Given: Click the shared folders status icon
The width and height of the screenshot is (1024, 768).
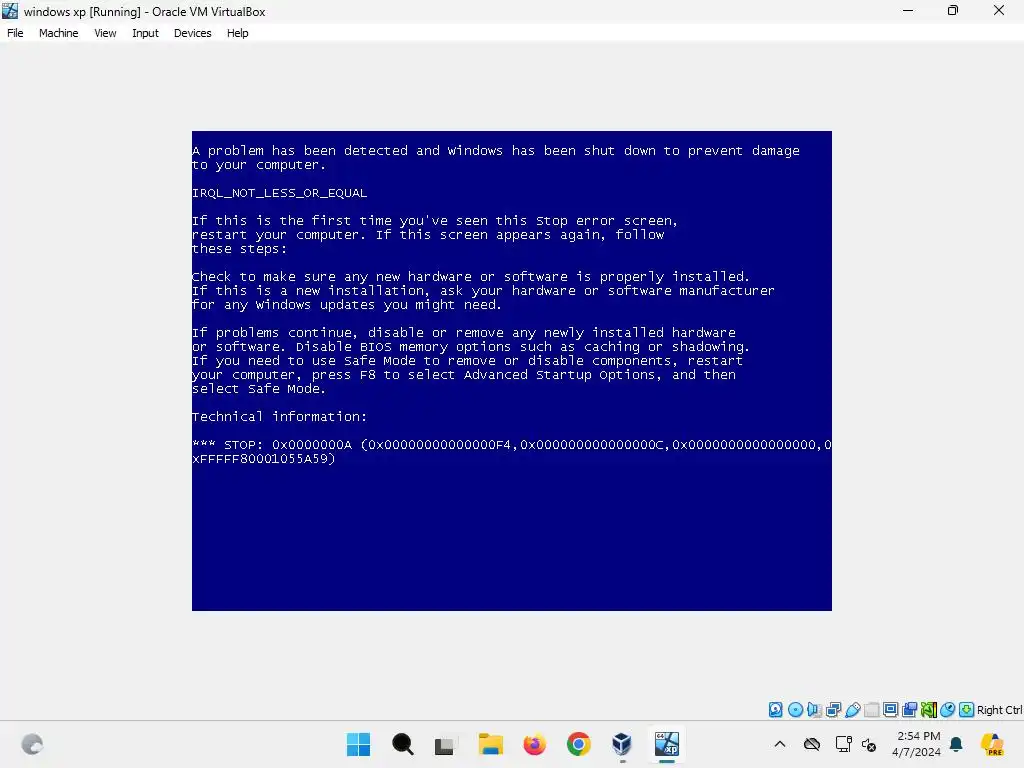Looking at the screenshot, I should coord(871,709).
